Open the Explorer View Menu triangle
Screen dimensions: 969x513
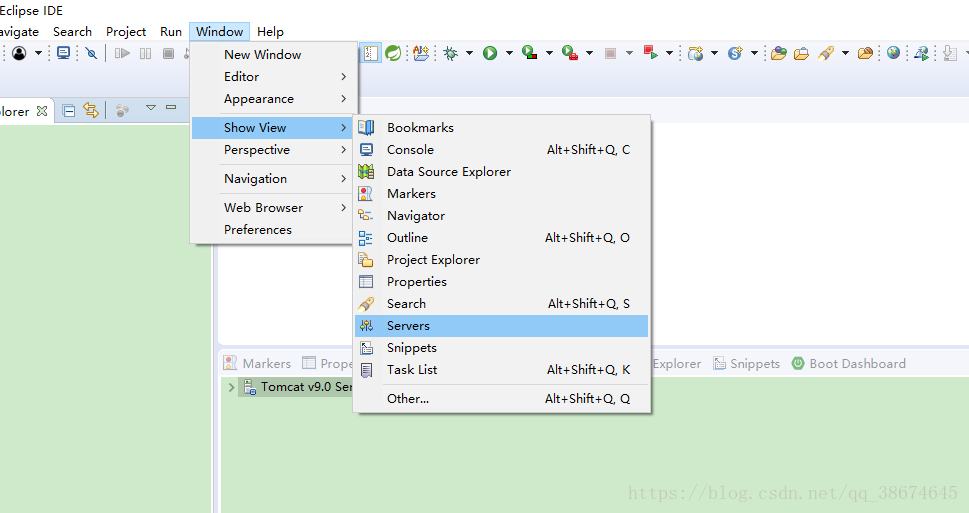tap(150, 108)
